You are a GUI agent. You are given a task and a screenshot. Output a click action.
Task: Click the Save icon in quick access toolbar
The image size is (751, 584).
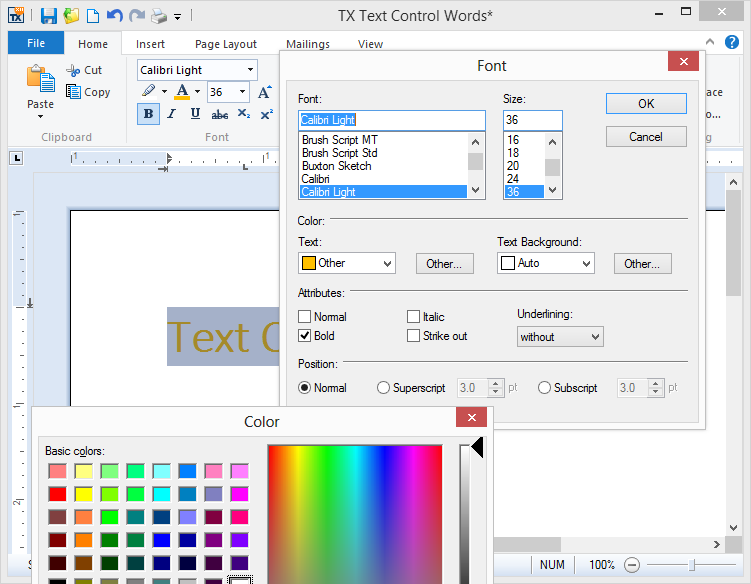click(49, 16)
